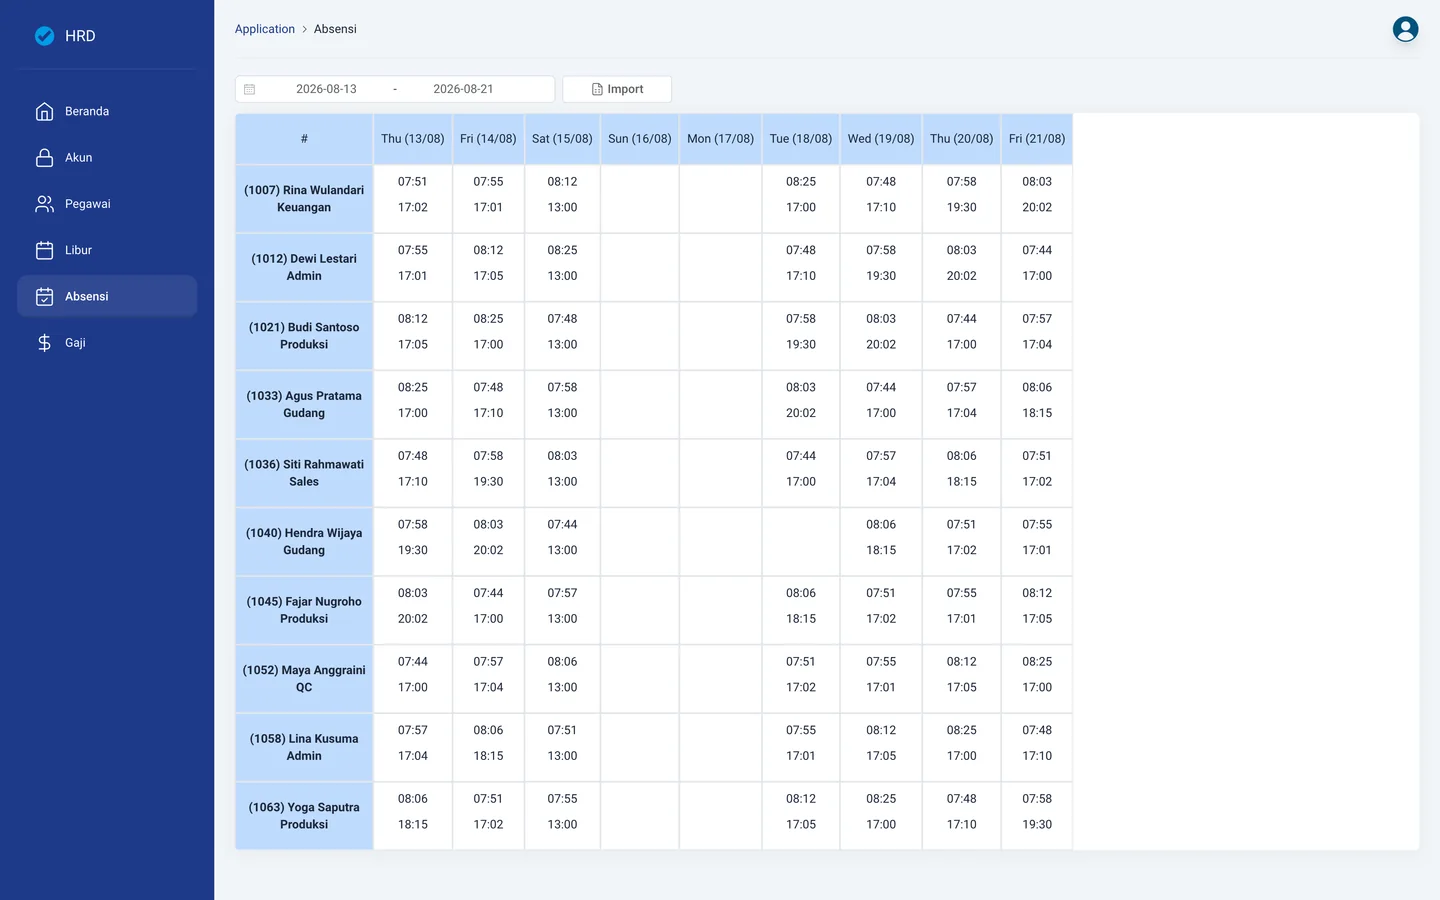Screen dimensions: 1440x900
Task: Open the user profile avatar
Action: 1405,29
